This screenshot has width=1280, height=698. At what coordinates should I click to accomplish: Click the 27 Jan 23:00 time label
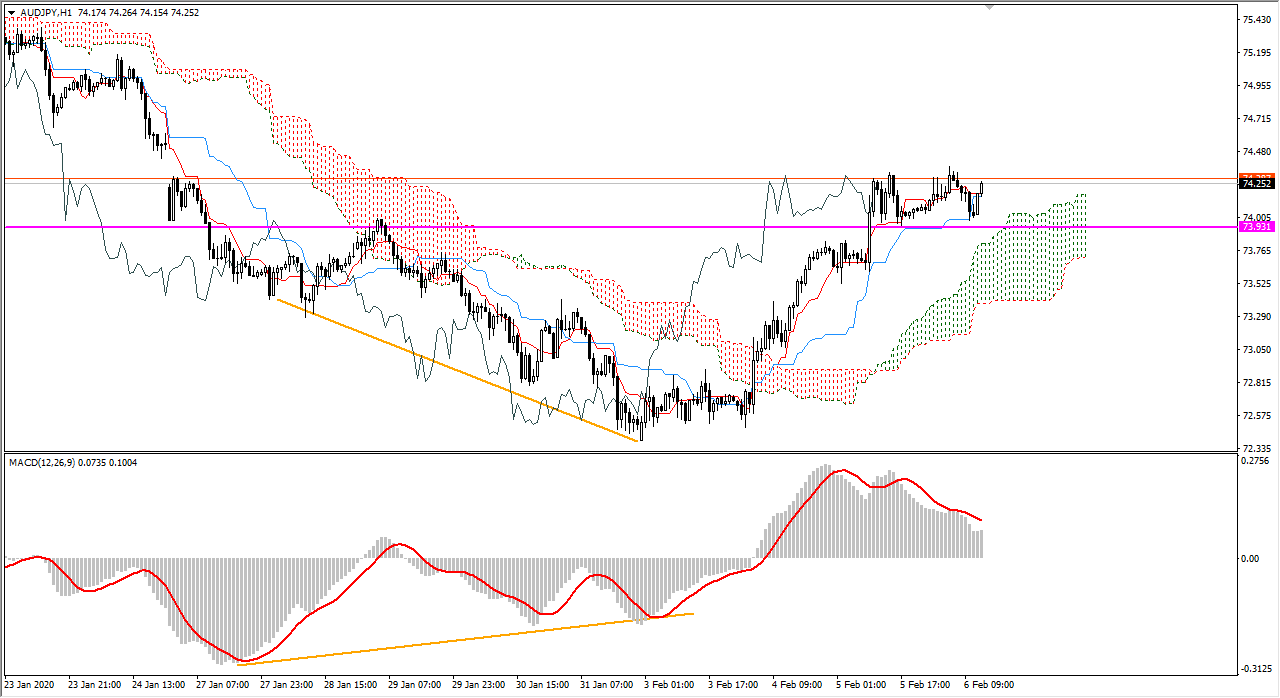287,686
